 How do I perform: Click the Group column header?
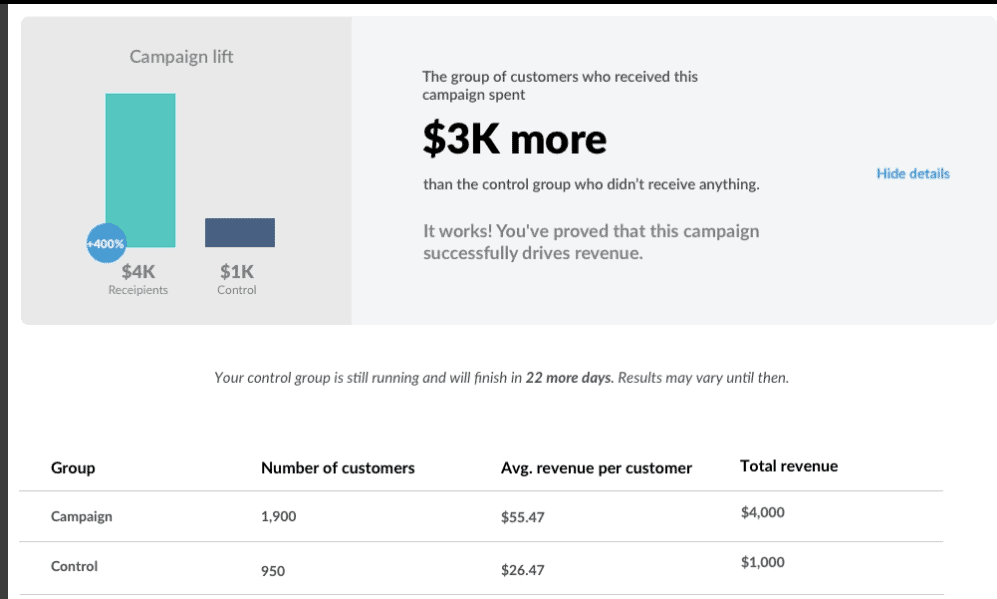[x=73, y=468]
